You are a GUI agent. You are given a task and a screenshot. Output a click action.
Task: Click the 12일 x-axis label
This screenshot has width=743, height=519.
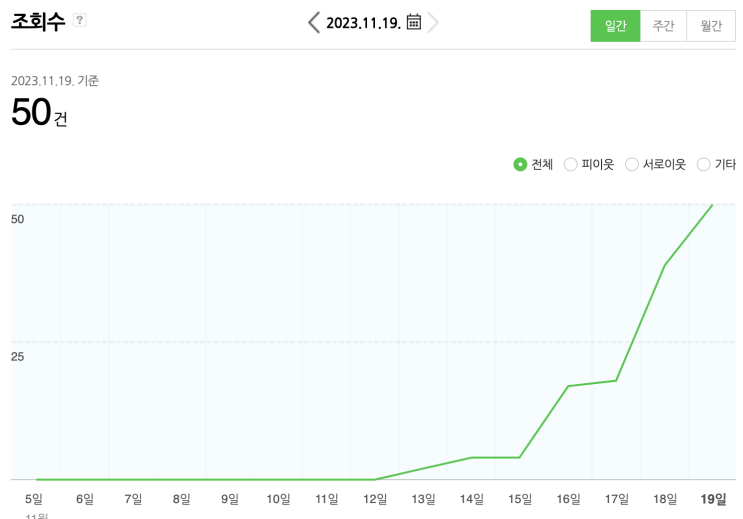375,499
